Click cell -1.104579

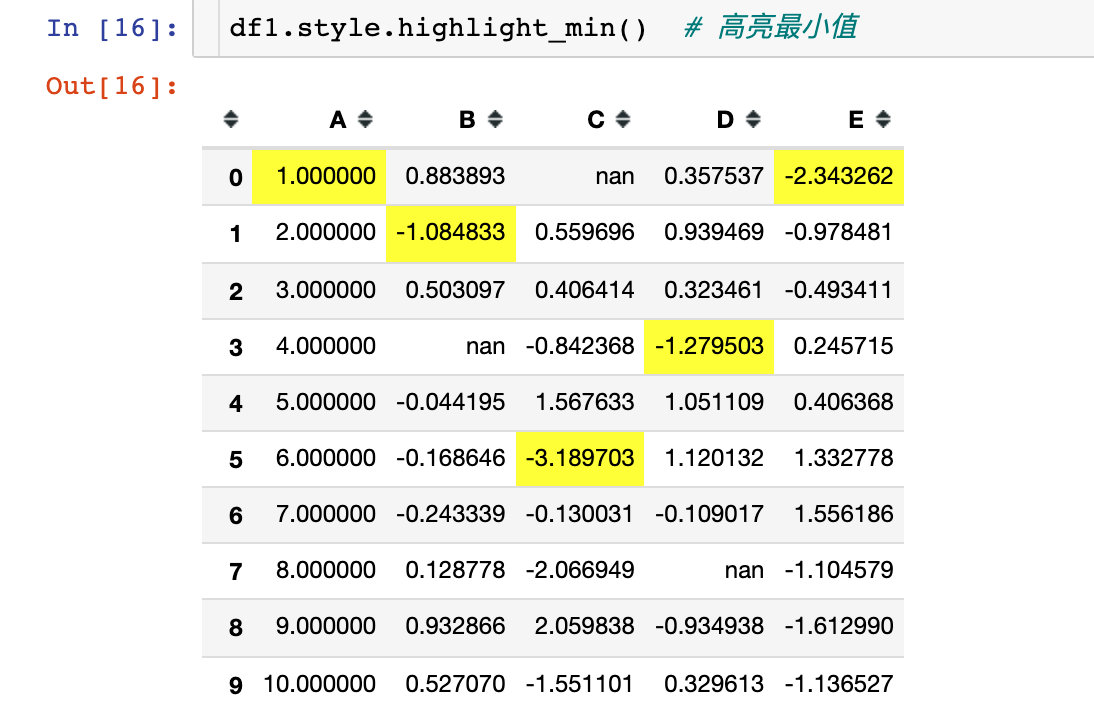pos(839,571)
